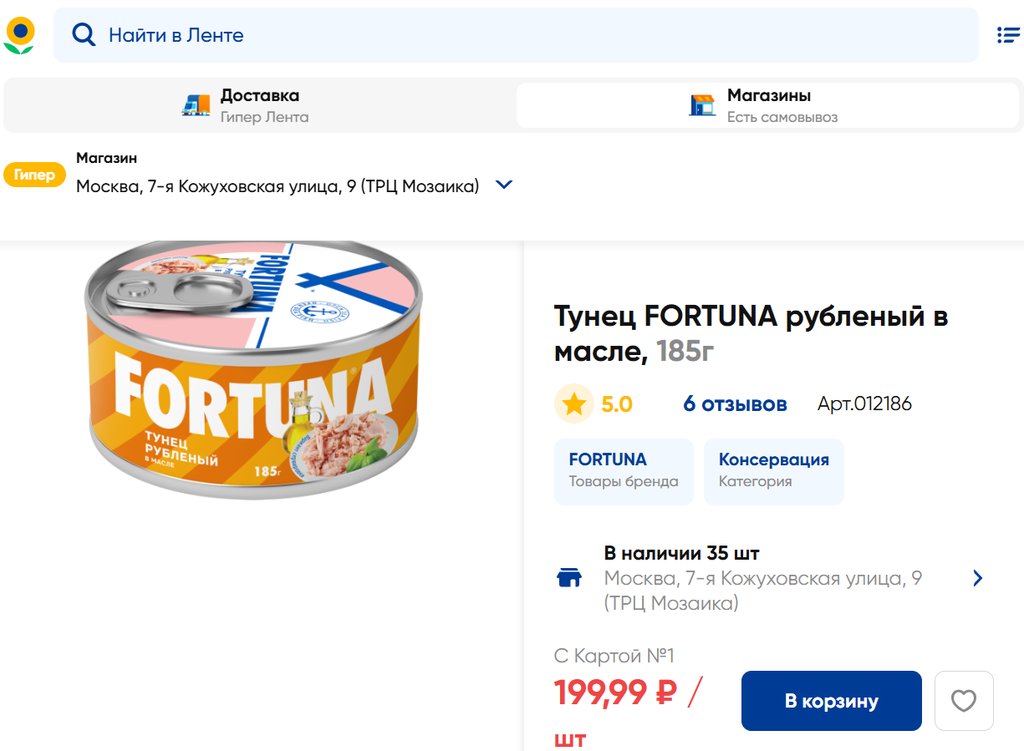Click the store address text in header
This screenshot has height=751, width=1024.
(x=277, y=186)
